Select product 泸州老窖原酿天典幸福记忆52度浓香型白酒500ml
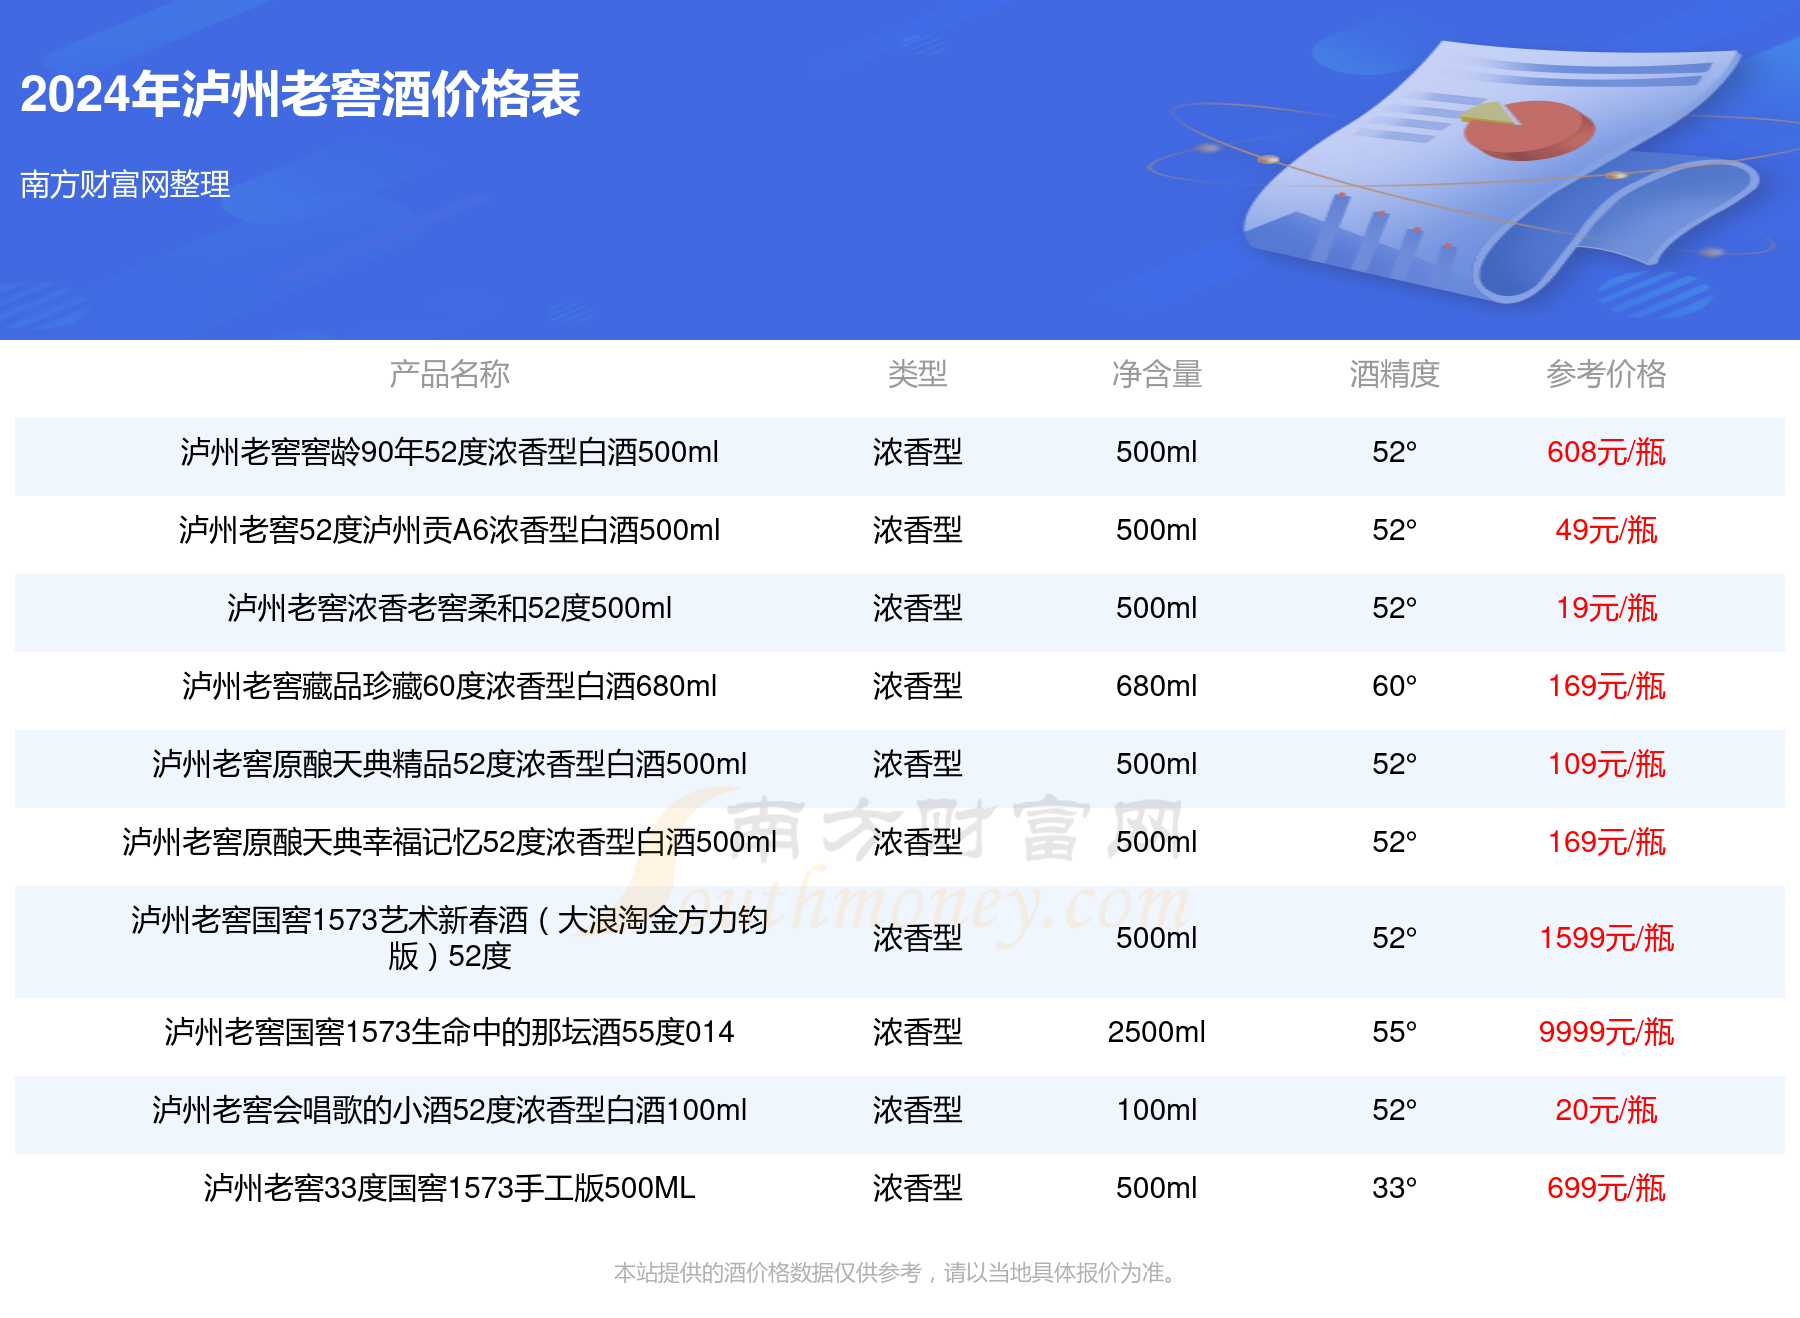Screen dimensions: 1800x1318 tap(449, 842)
